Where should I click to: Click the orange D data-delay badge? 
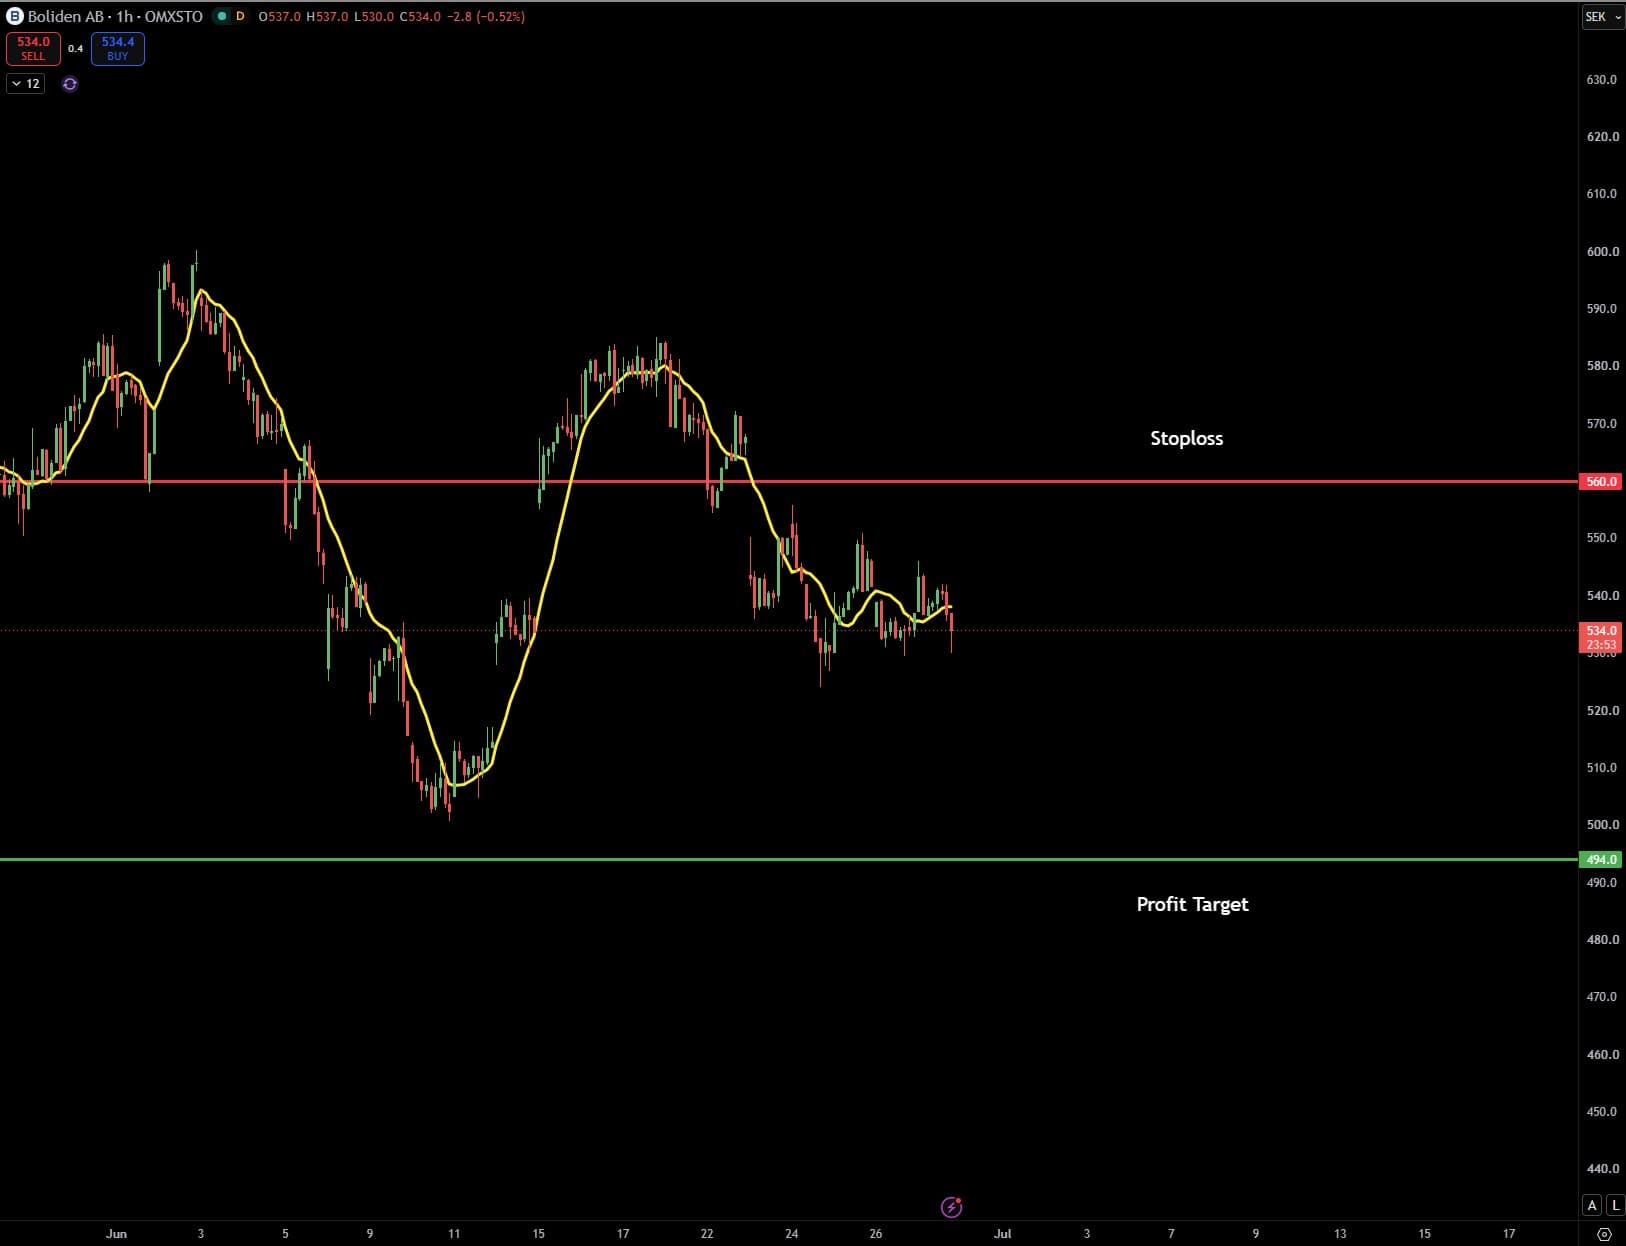(x=240, y=16)
